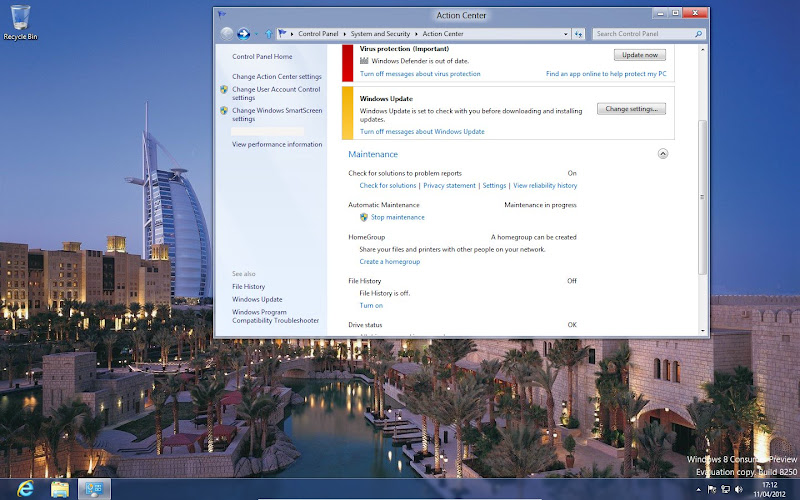The width and height of the screenshot is (800, 500).
Task: Open View reliability history link
Action: (545, 186)
